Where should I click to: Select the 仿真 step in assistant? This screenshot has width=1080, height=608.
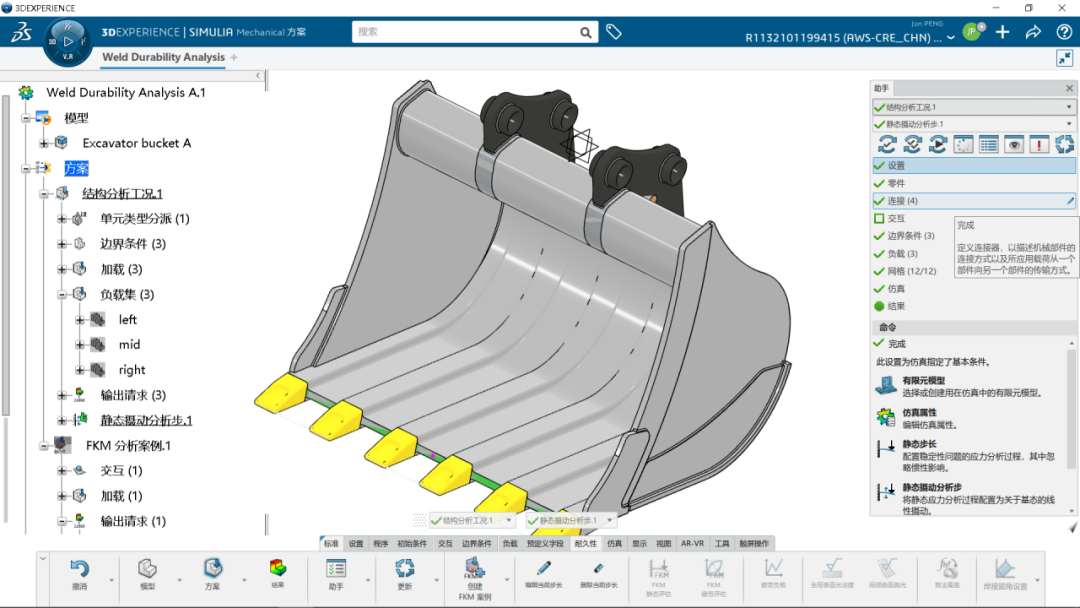[x=896, y=289]
